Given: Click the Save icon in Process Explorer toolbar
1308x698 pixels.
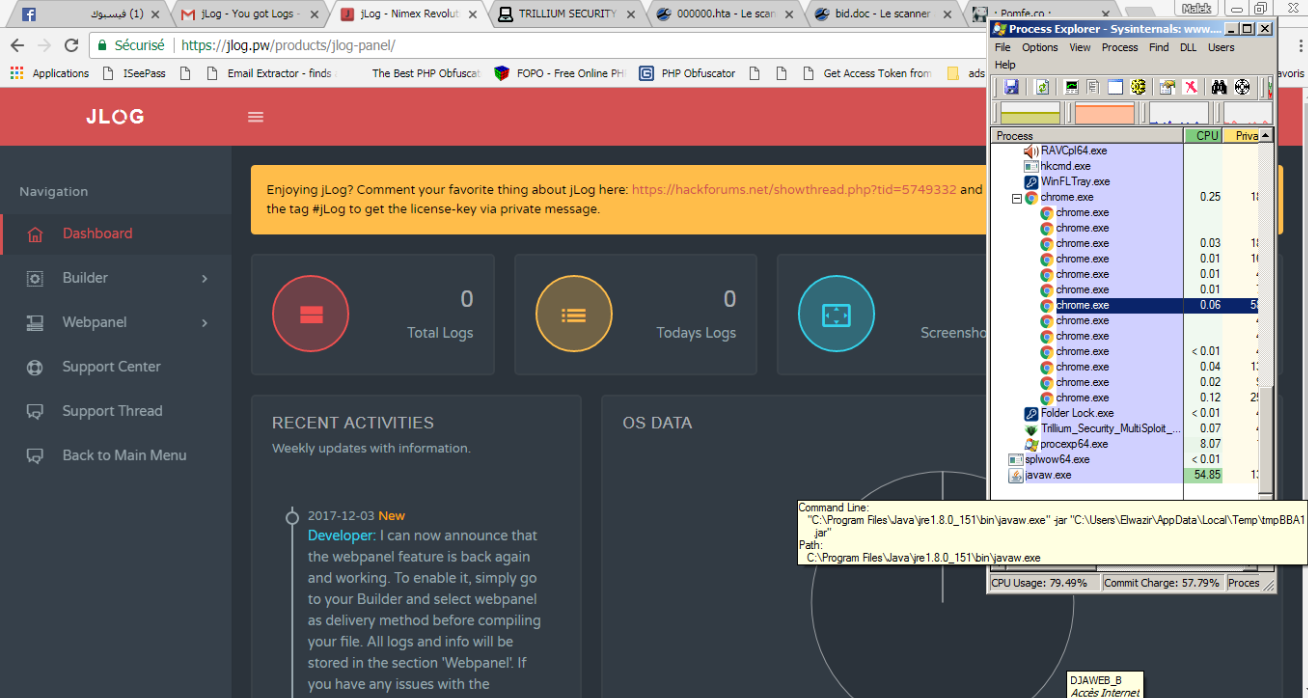Looking at the screenshot, I should (x=1011, y=87).
